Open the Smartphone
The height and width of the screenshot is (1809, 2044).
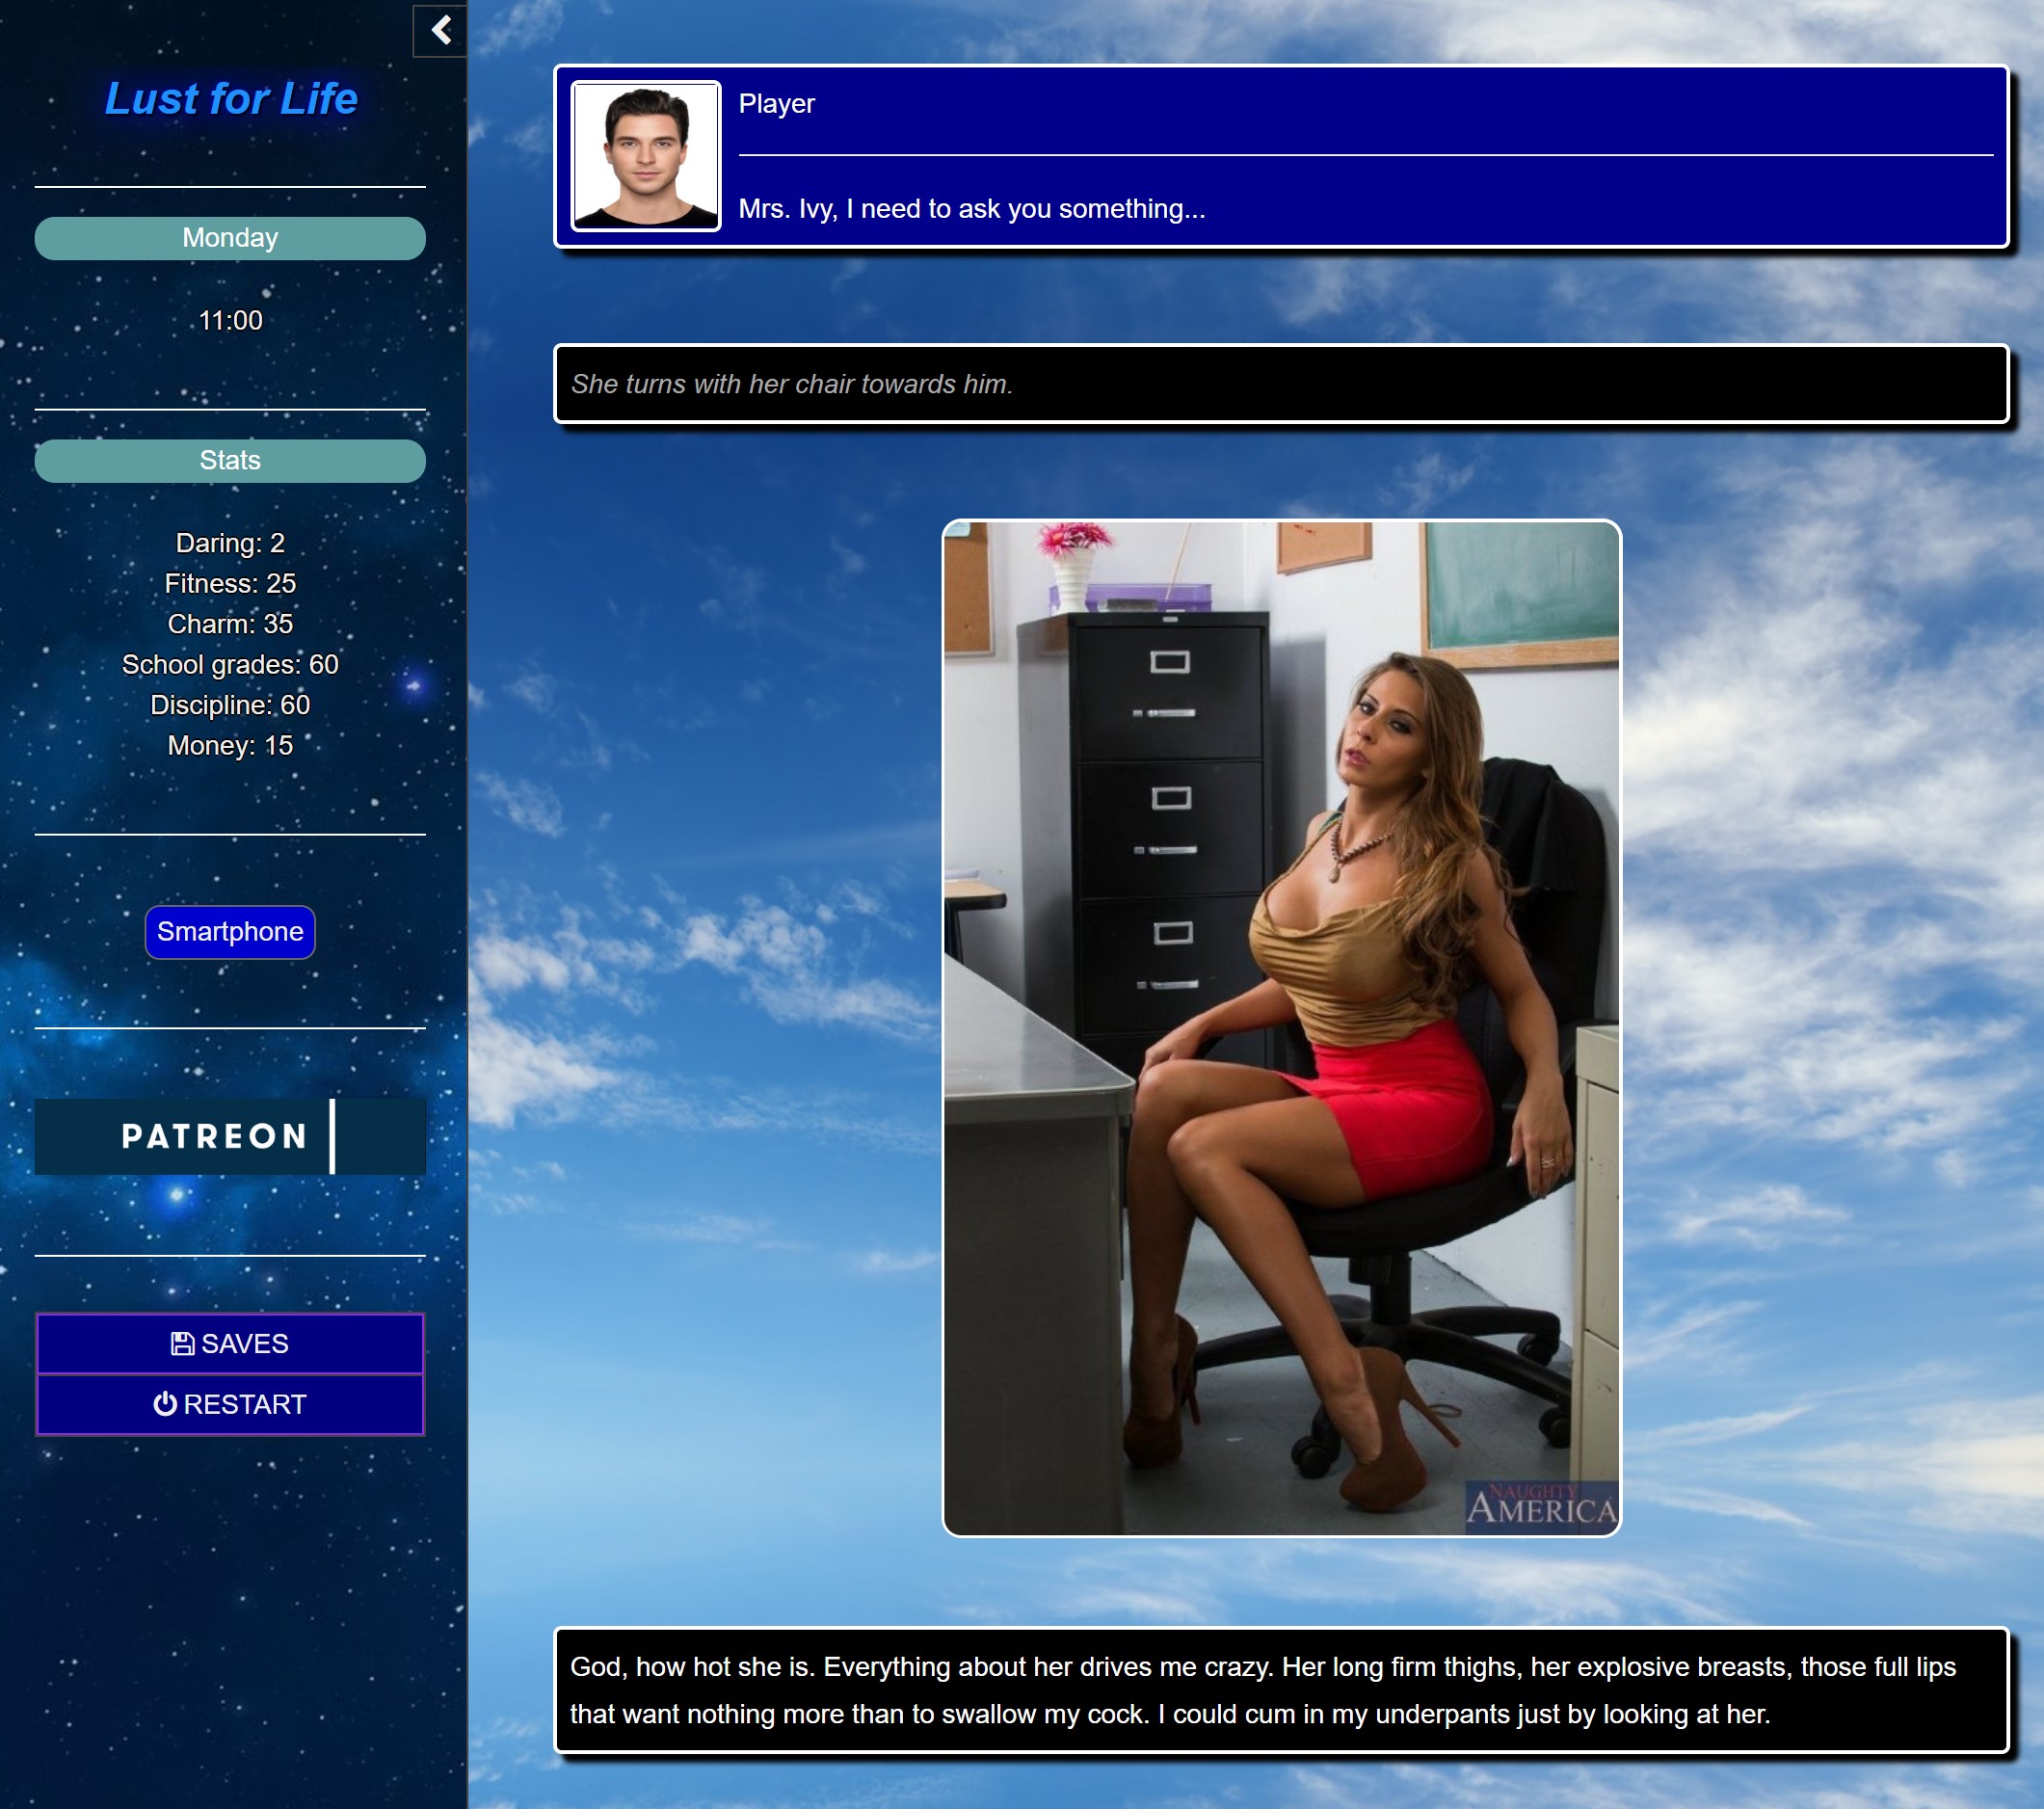tap(230, 932)
